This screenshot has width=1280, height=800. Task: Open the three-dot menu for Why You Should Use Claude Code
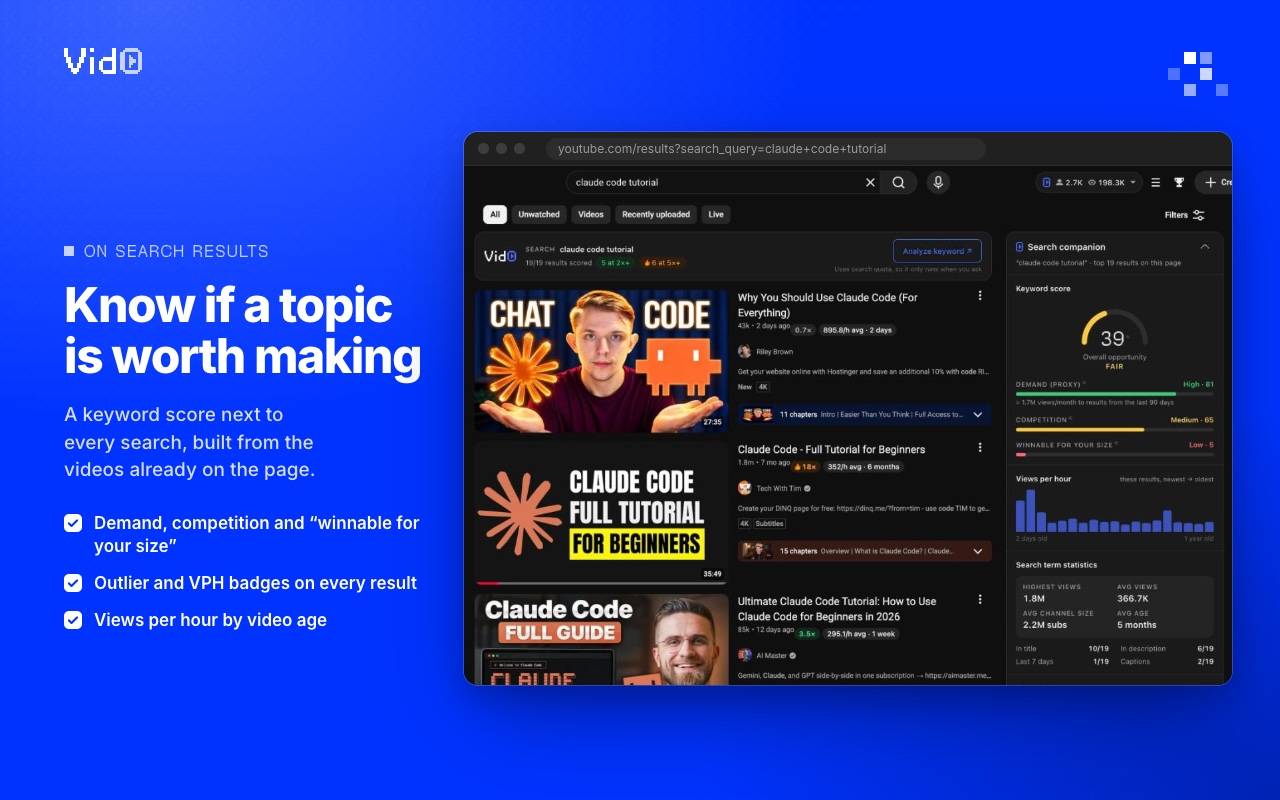coord(980,296)
